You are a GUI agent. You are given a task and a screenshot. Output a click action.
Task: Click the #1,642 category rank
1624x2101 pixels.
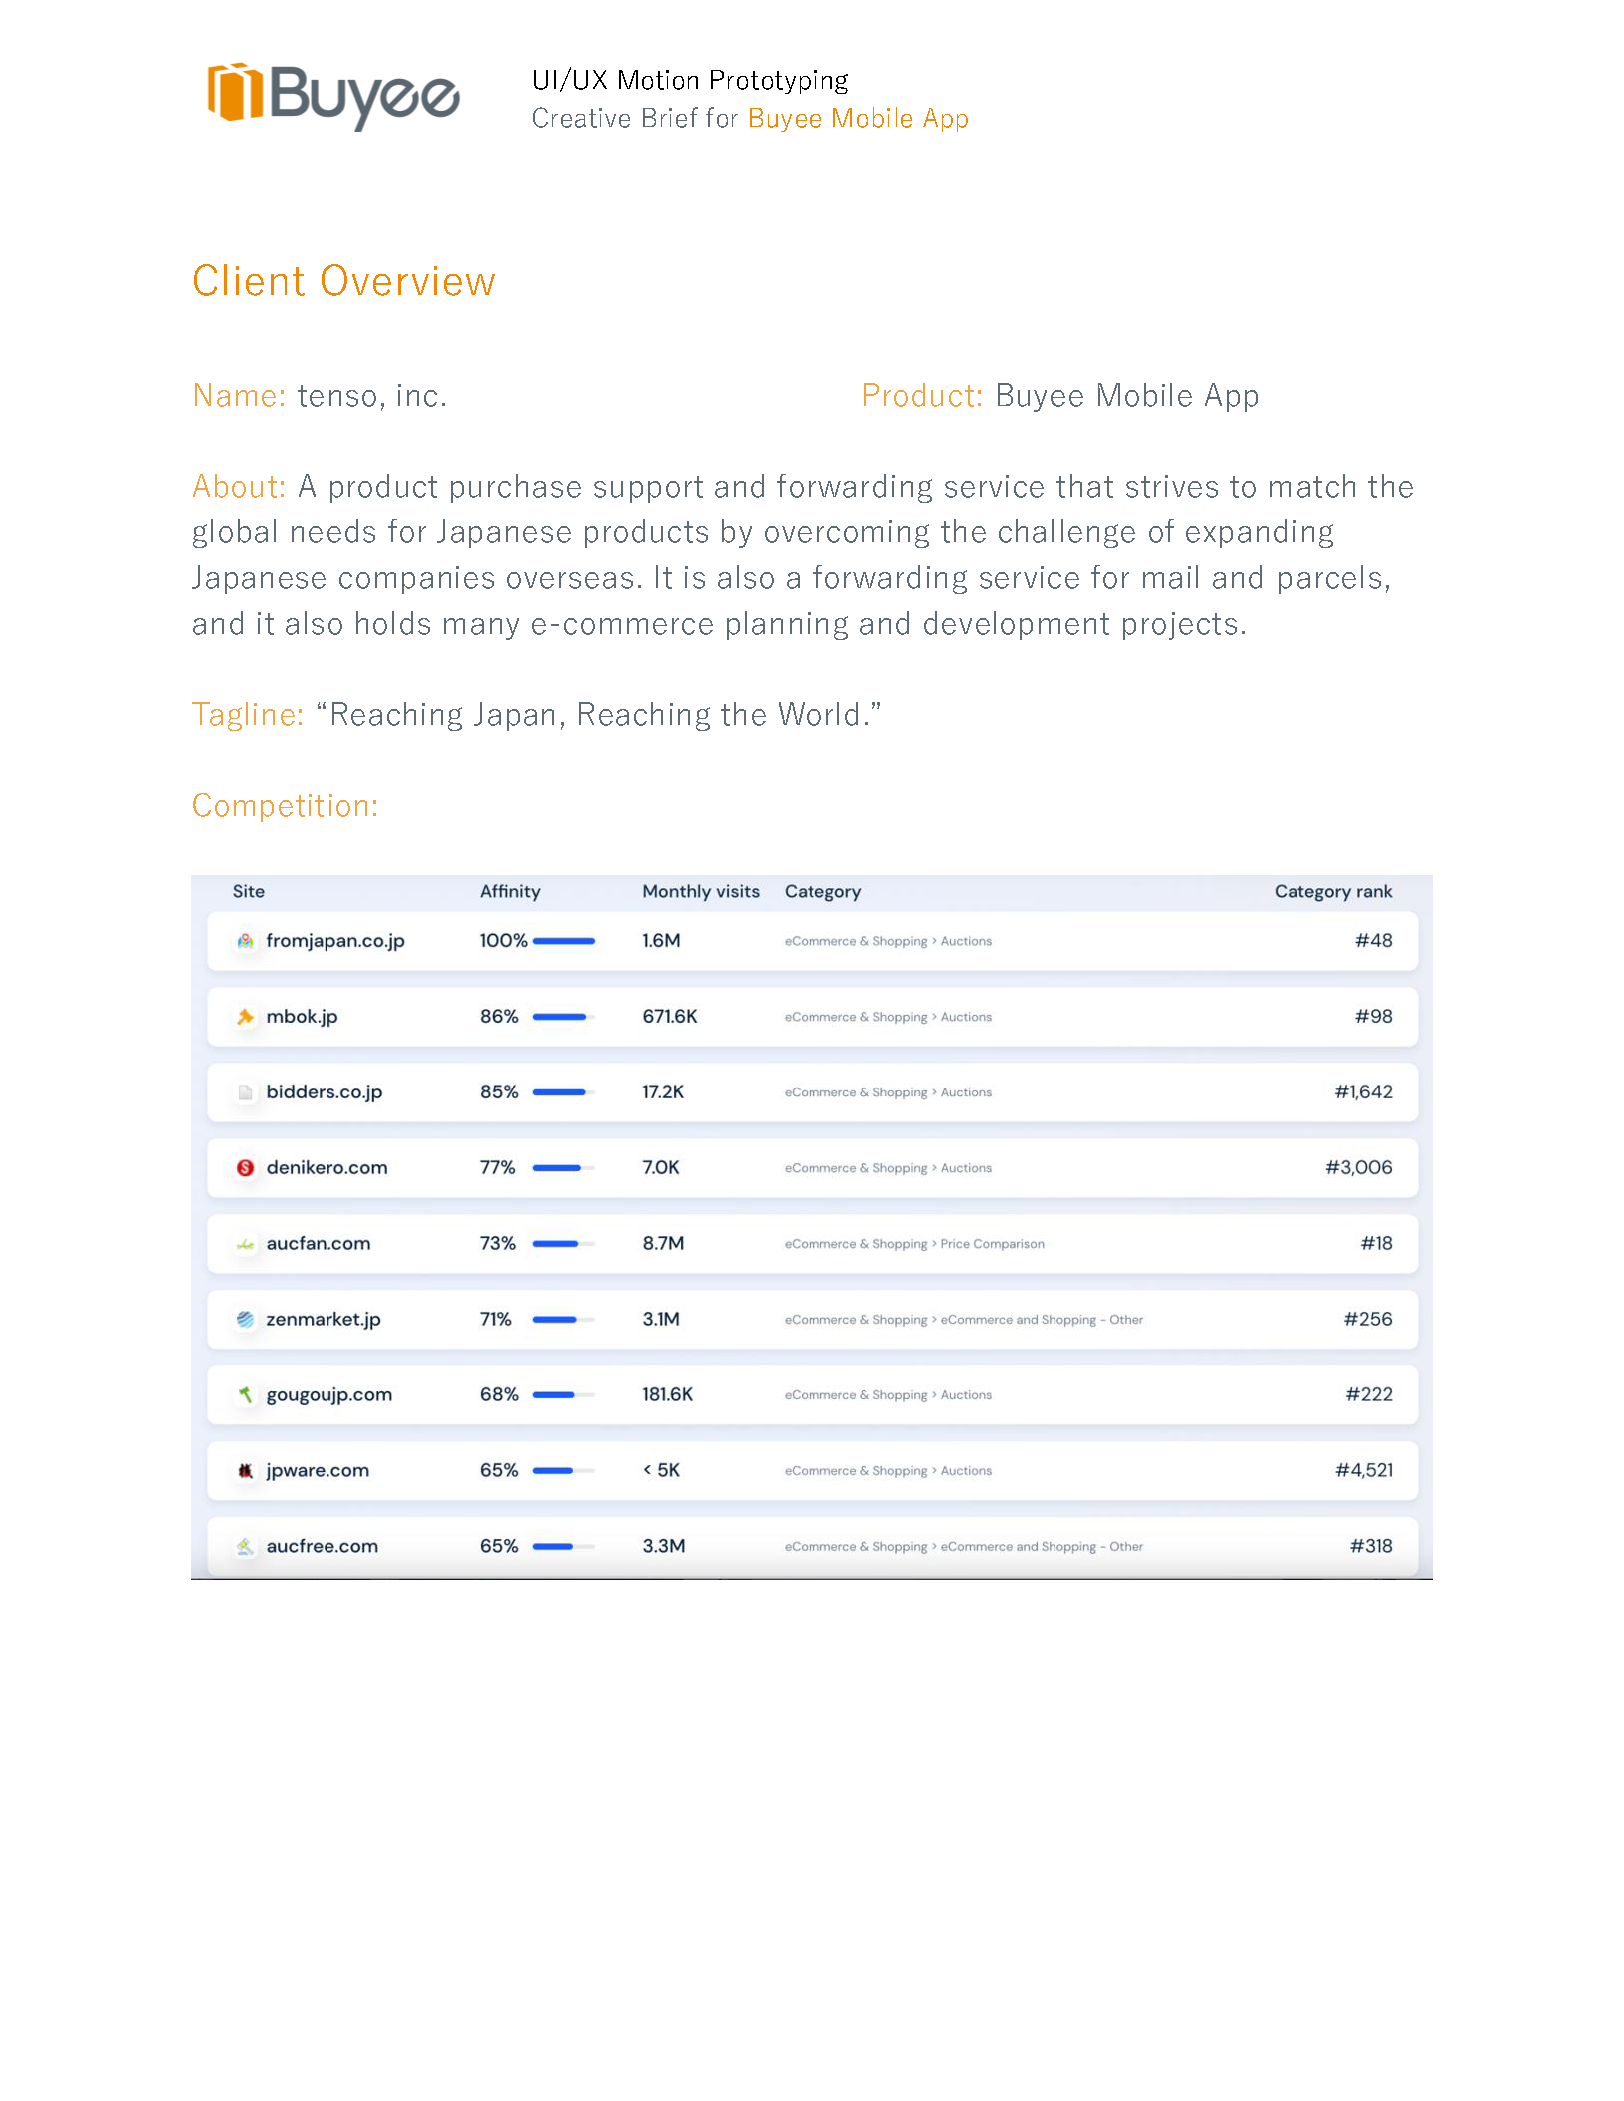(x=1363, y=1092)
